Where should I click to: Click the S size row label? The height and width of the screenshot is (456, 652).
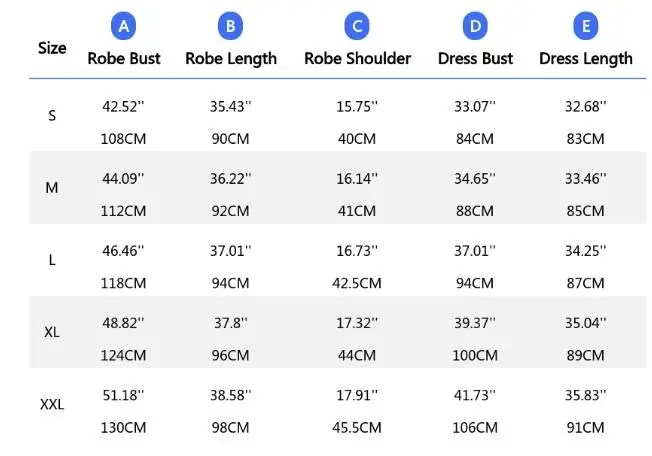point(52,116)
